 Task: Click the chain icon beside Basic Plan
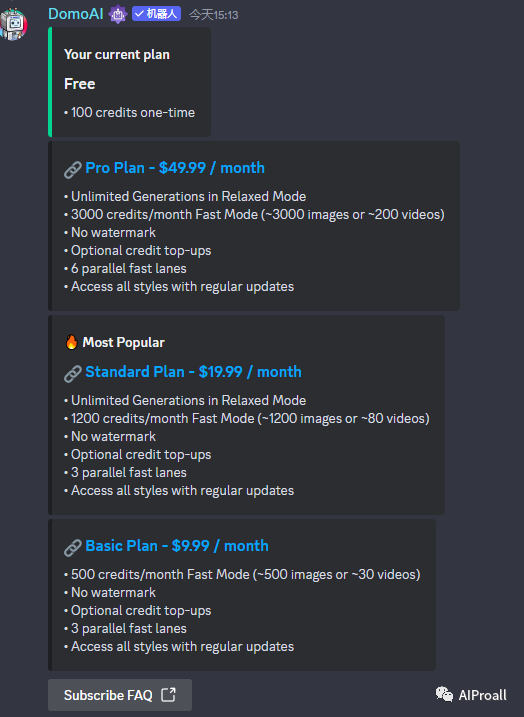[73, 547]
